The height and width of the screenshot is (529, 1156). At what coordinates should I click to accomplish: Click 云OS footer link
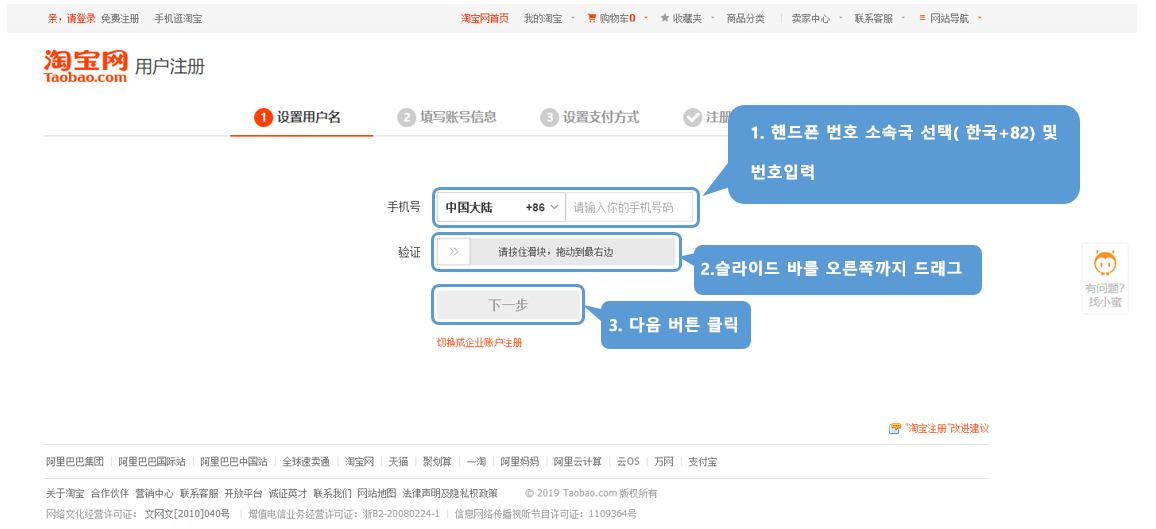click(628, 462)
